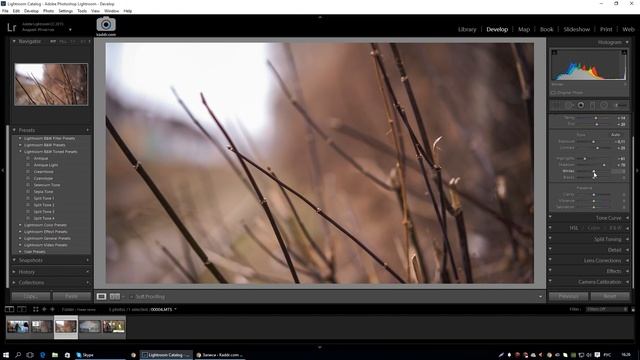The height and width of the screenshot is (360, 640).
Task: Switch to Loupe view in toolbar
Action: tap(101, 296)
